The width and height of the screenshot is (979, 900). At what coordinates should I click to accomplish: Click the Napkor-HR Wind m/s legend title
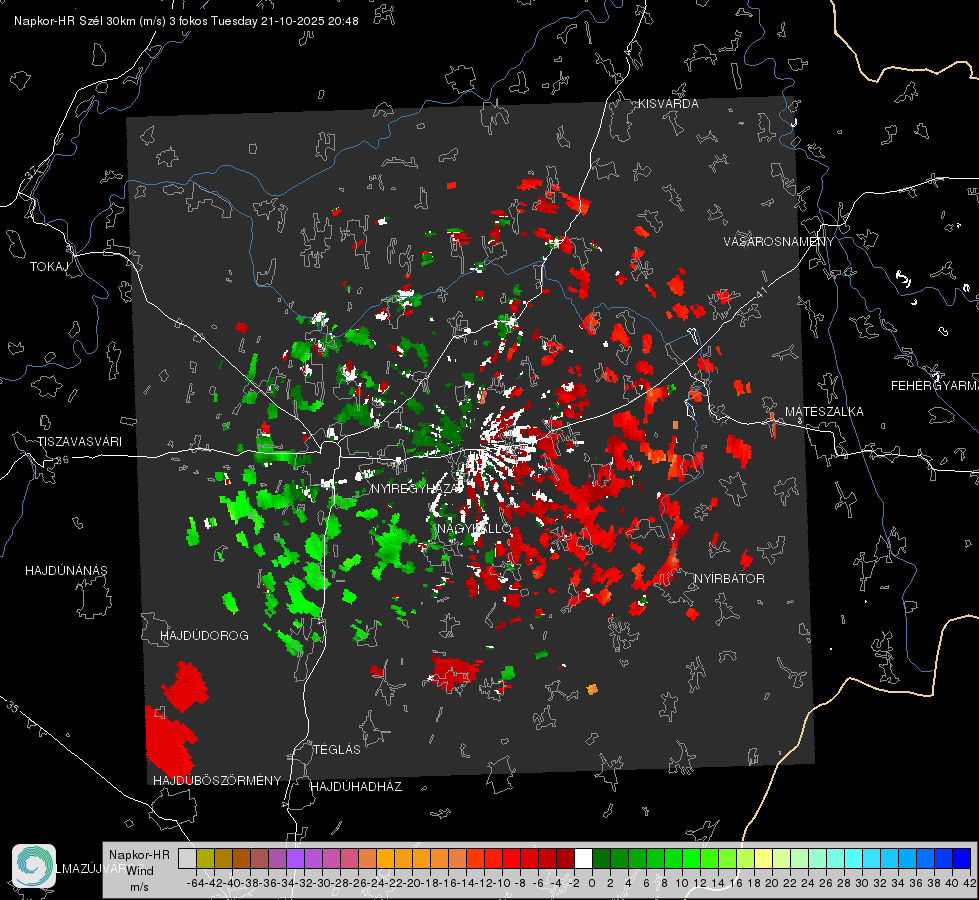139,871
